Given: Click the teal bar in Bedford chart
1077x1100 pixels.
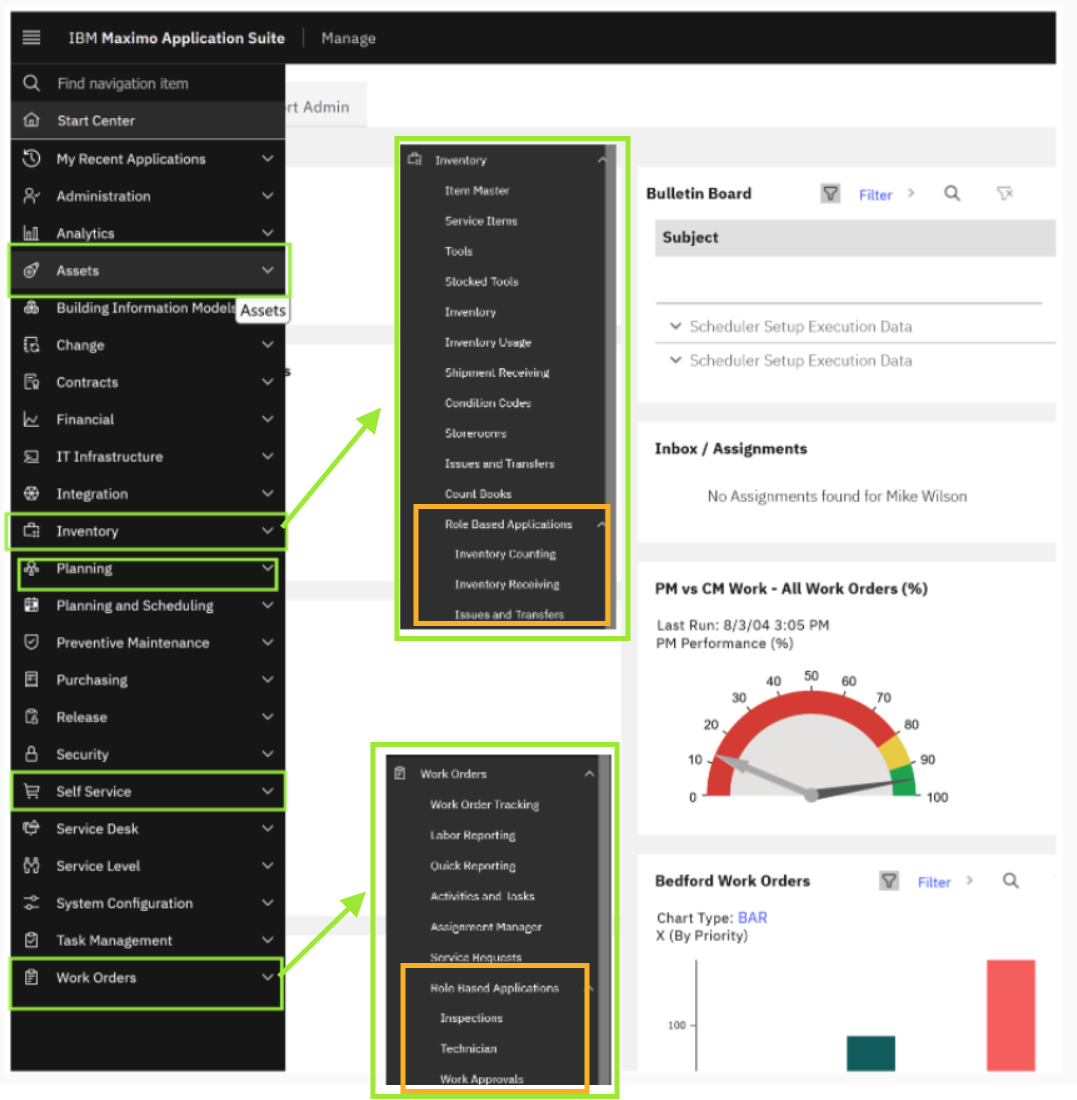Looking at the screenshot, I should pos(871,1053).
